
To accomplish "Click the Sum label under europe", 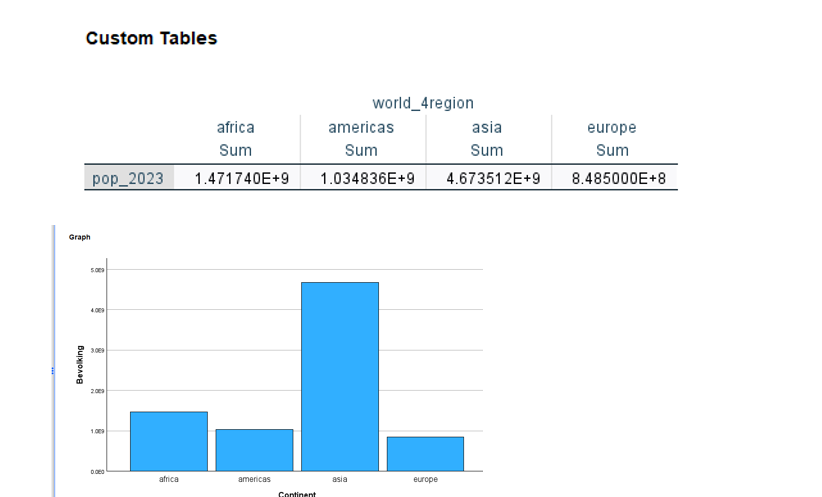I will 612,150.
